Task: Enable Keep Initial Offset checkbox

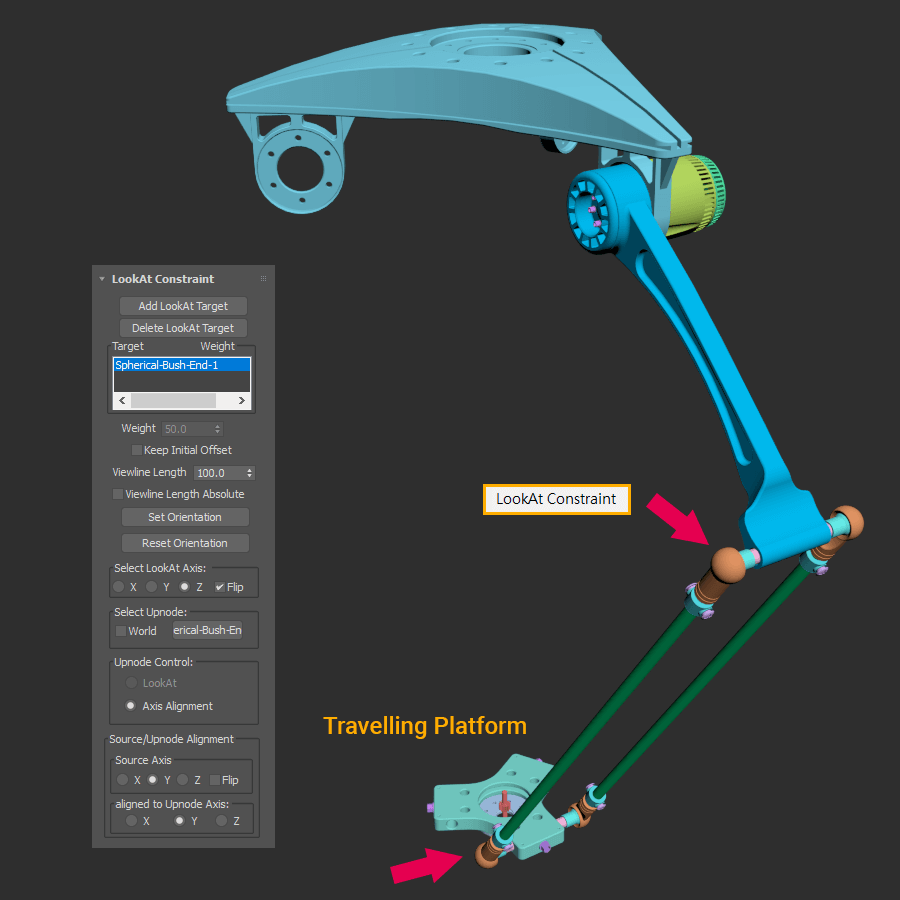Action: [x=137, y=450]
